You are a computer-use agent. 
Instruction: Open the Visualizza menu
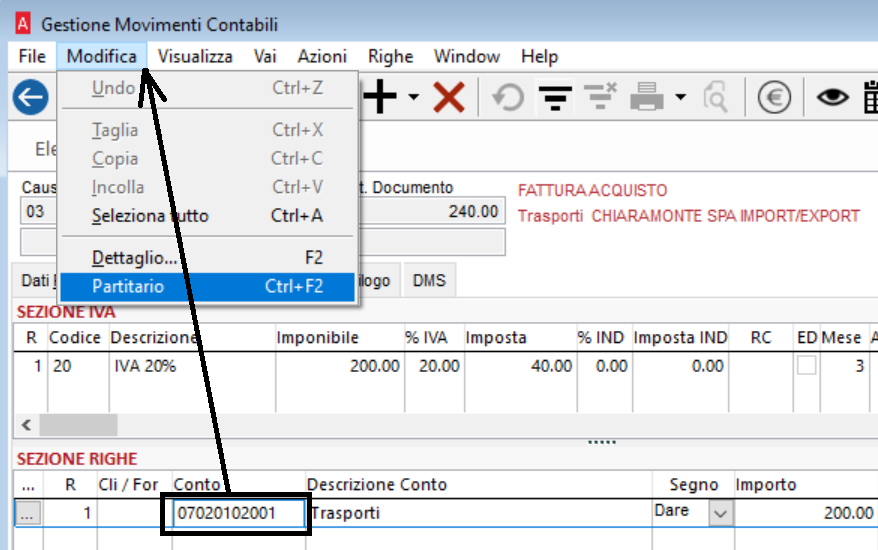195,56
